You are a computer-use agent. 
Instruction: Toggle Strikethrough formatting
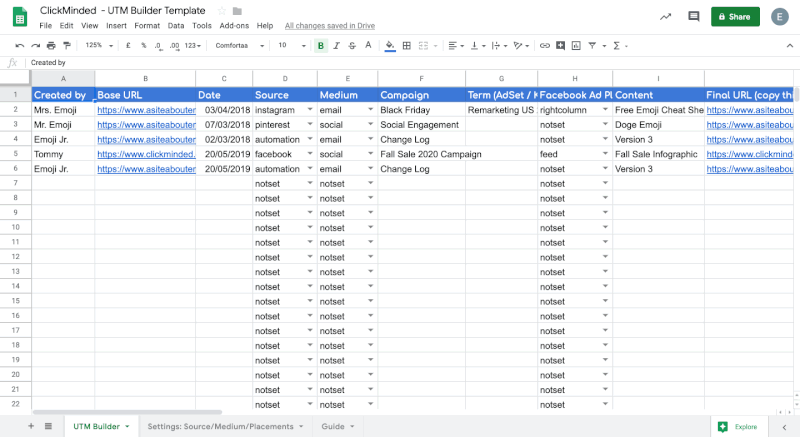click(x=352, y=45)
